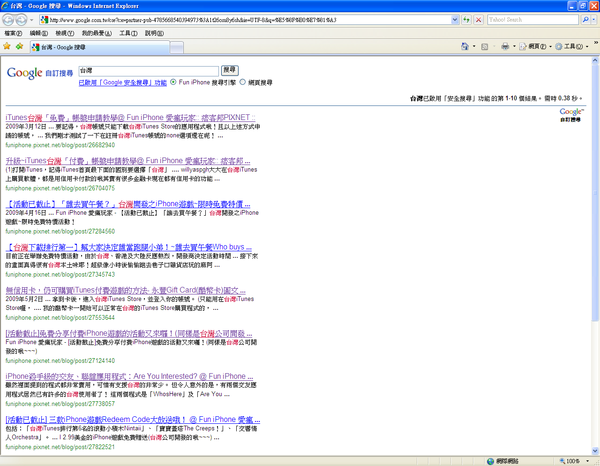Viewport: 600px width, 466px height.
Task: Open the Favorites Center yellow star
Action: pos(7,46)
